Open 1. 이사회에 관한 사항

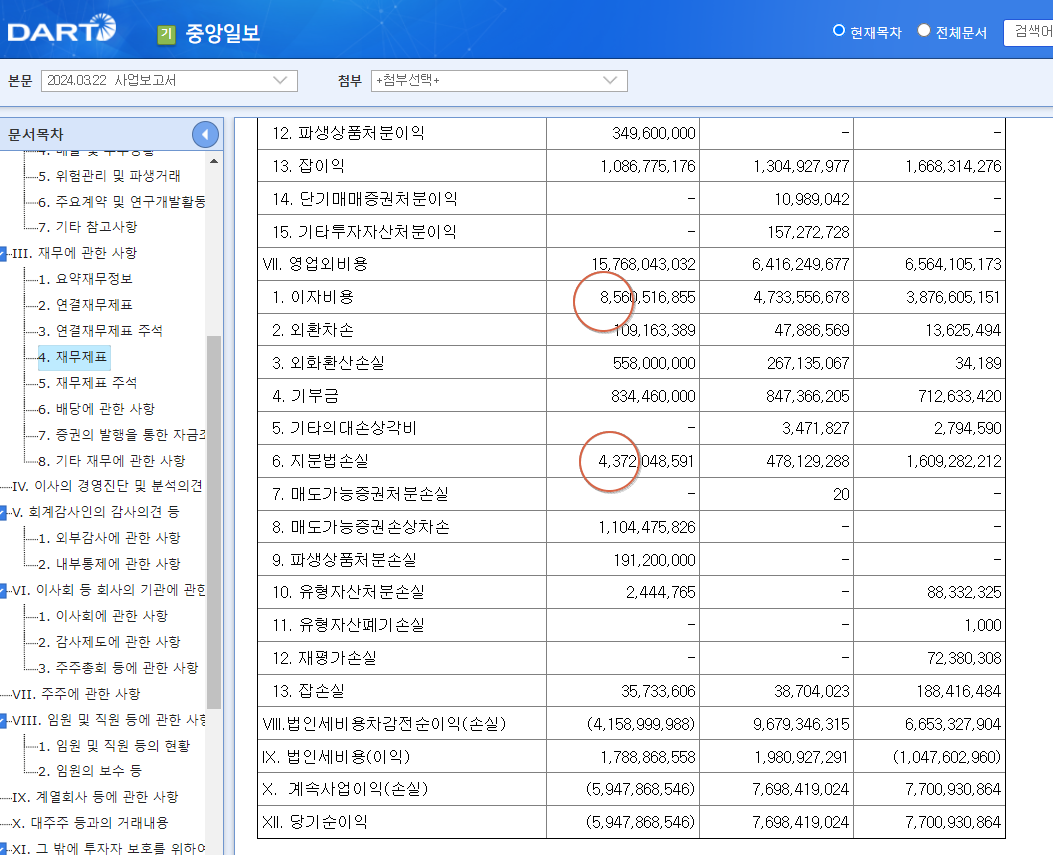click(x=103, y=616)
